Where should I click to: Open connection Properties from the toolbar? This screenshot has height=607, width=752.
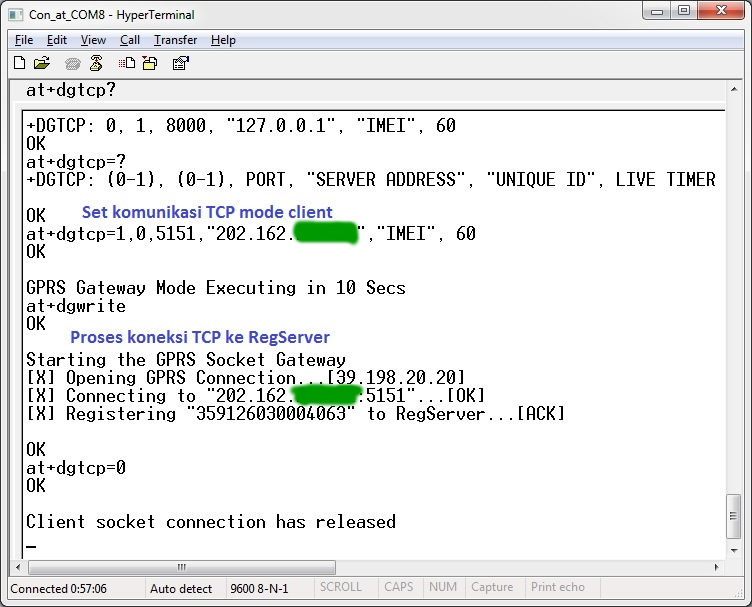click(180, 63)
